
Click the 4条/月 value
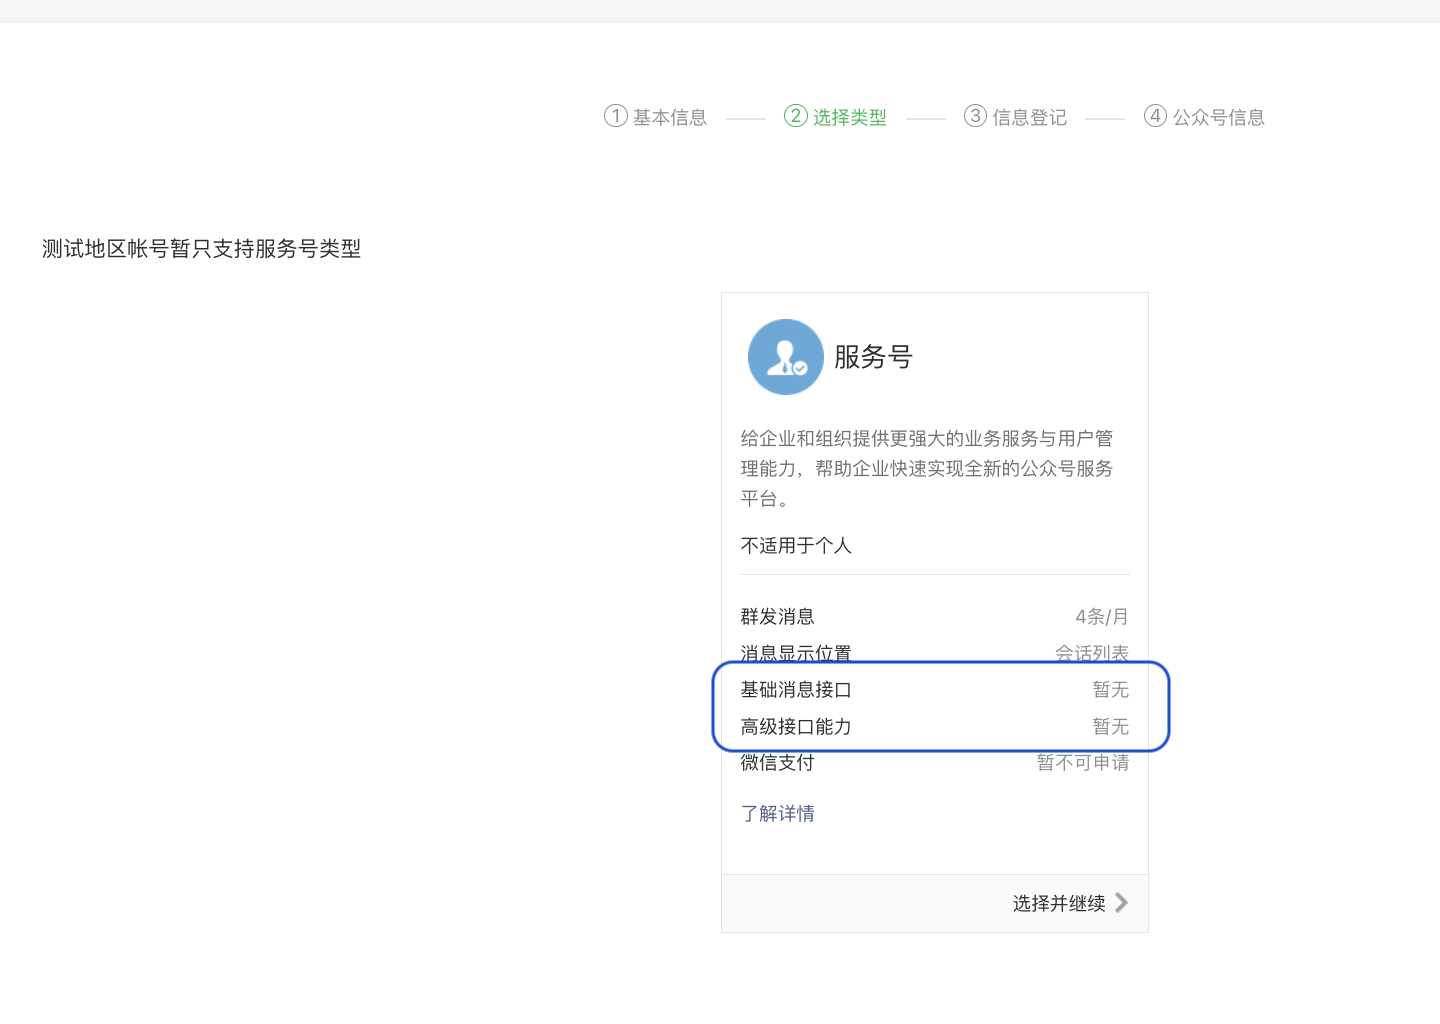coord(1102,617)
